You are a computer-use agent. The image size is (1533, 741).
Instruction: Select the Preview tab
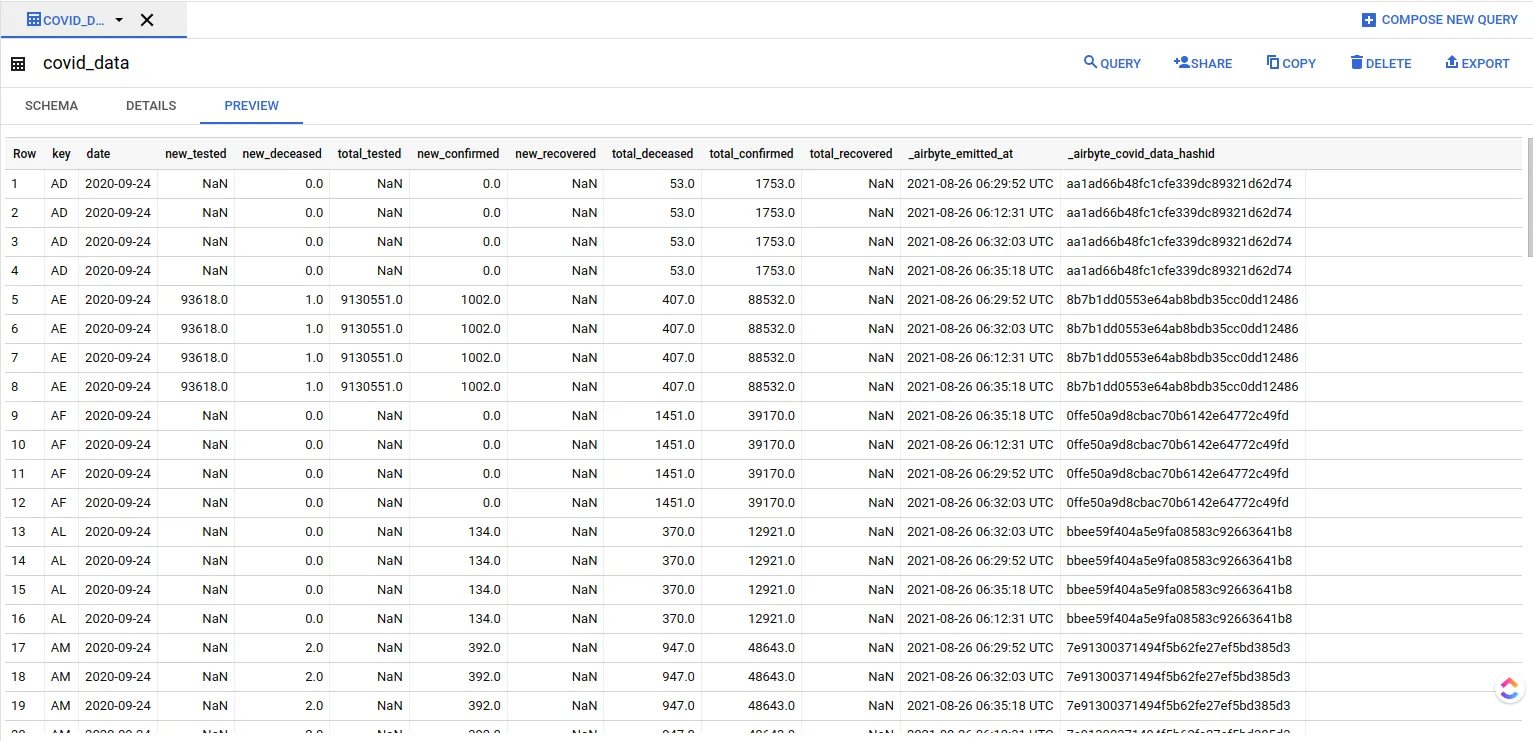coord(252,105)
